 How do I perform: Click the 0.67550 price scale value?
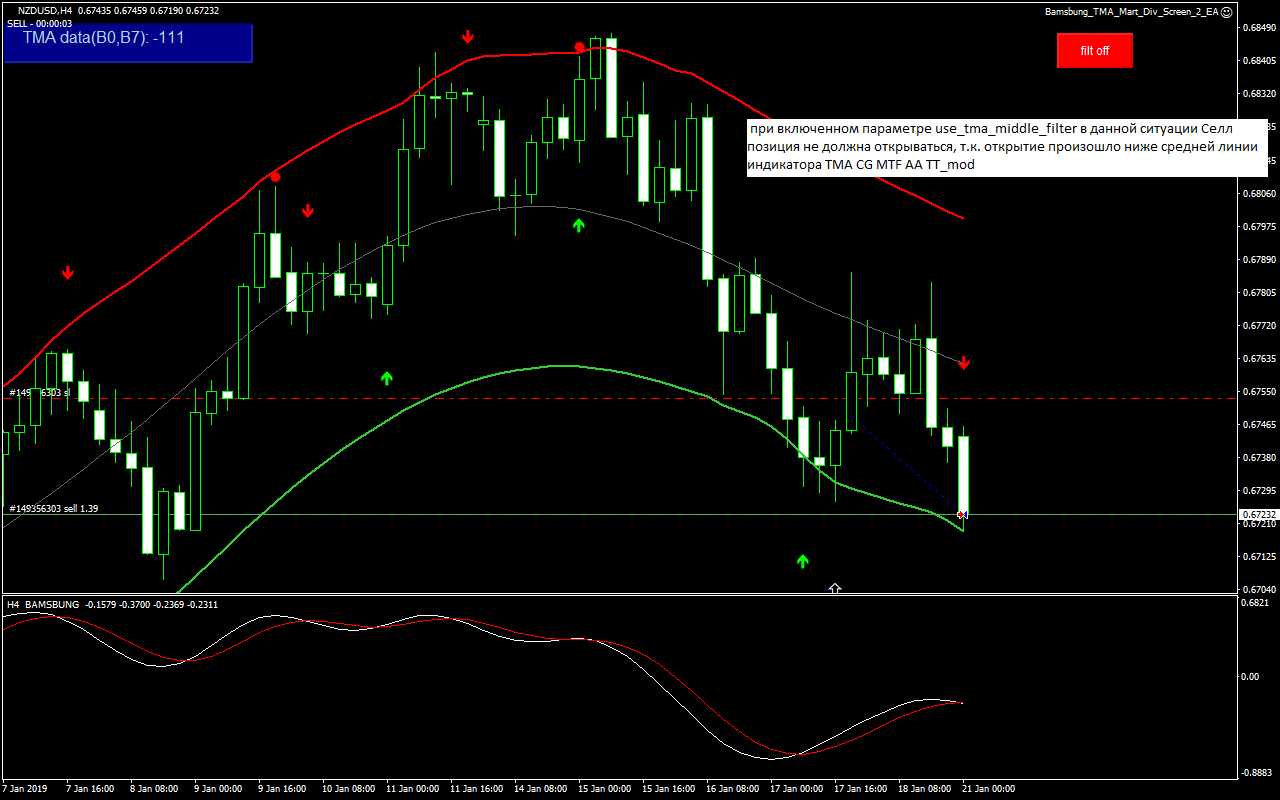tap(1258, 392)
